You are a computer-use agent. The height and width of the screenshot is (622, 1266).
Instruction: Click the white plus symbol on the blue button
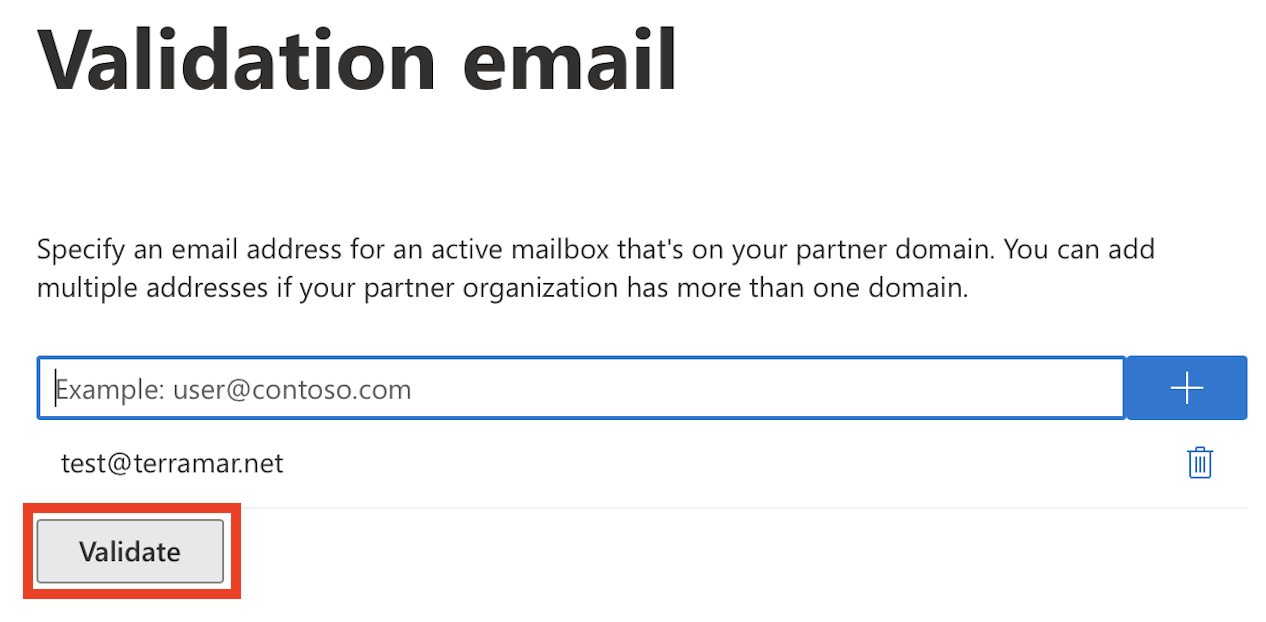point(1186,388)
